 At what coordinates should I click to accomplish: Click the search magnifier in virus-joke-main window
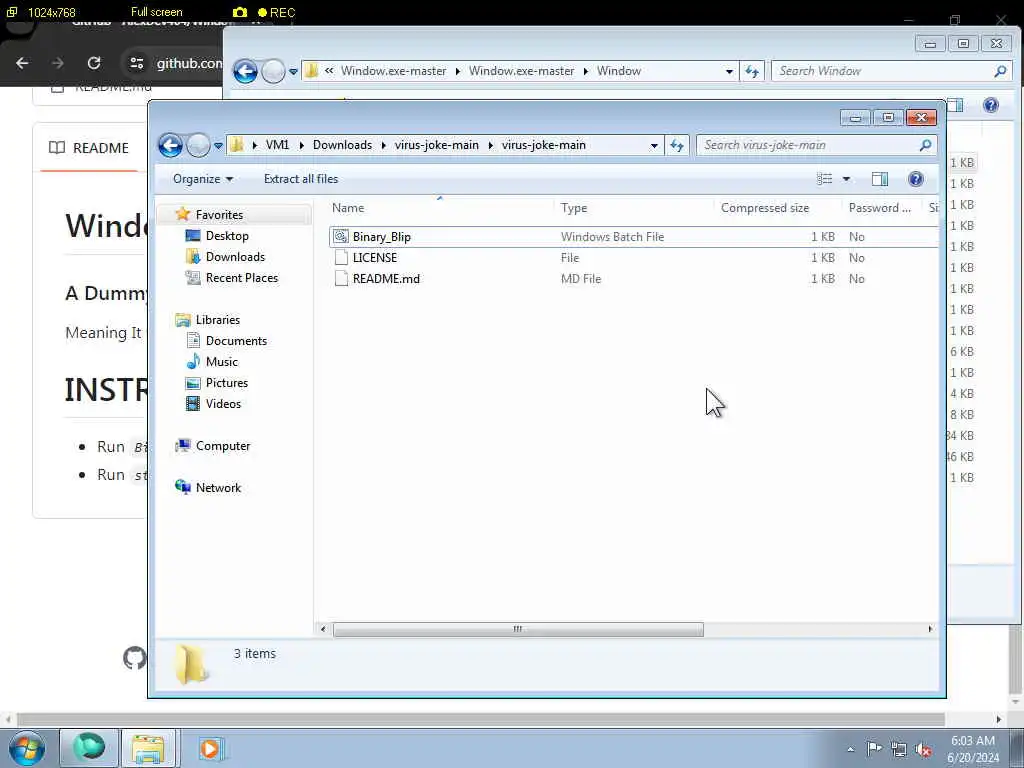pyautogui.click(x=925, y=145)
